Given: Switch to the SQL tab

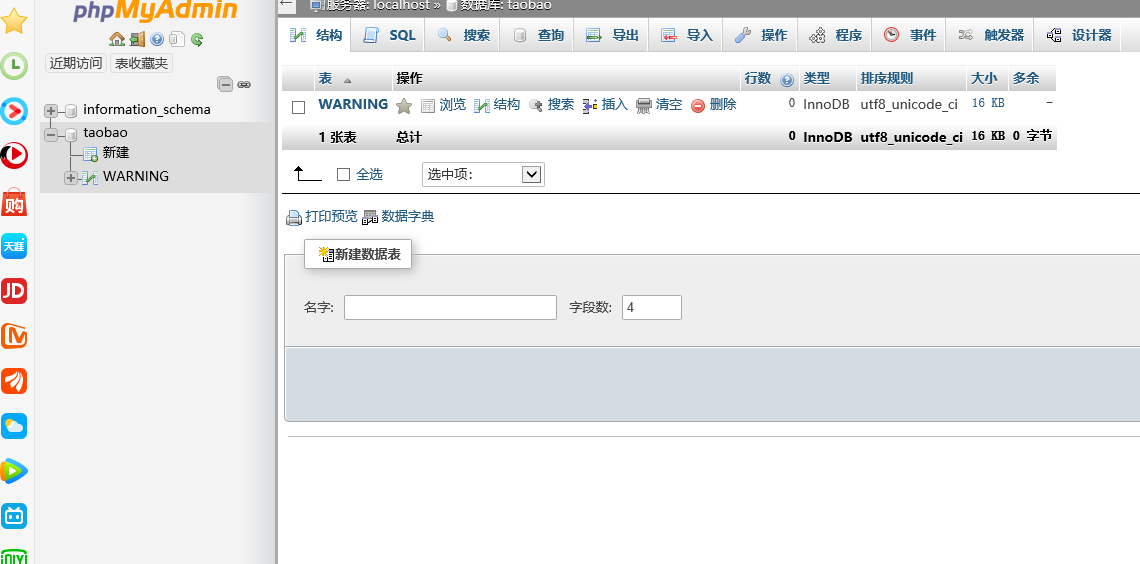Looking at the screenshot, I should tap(389, 35).
